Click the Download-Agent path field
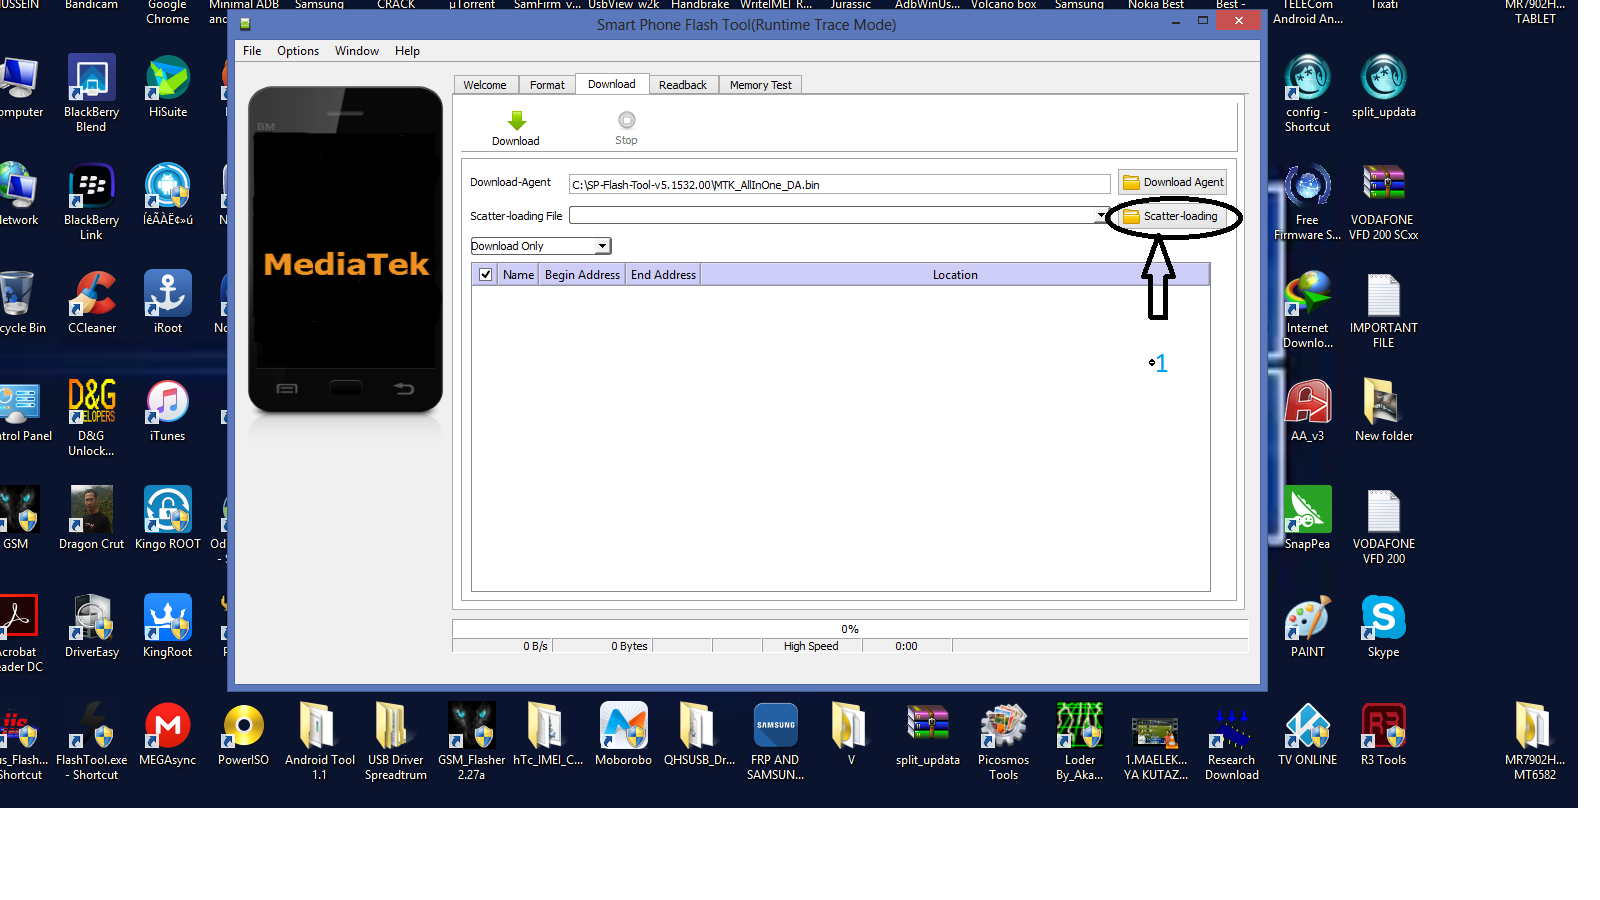1600x900 pixels. click(839, 185)
